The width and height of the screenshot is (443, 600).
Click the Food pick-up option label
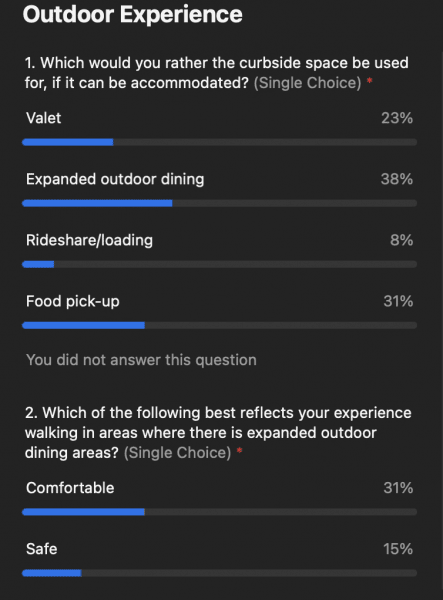[73, 302]
